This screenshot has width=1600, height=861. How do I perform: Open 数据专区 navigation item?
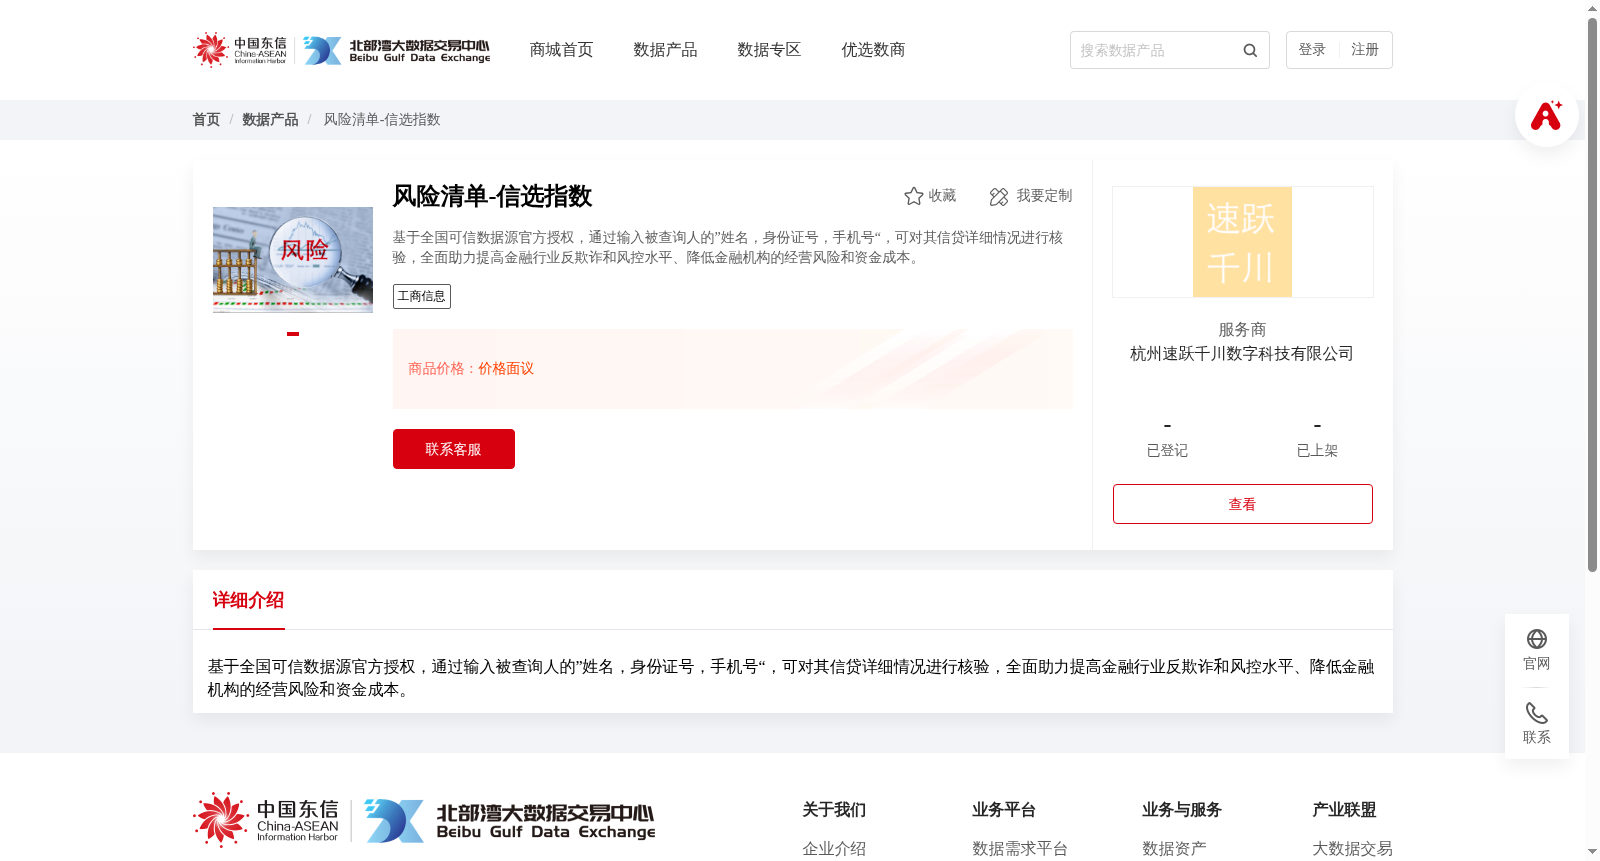pos(769,50)
